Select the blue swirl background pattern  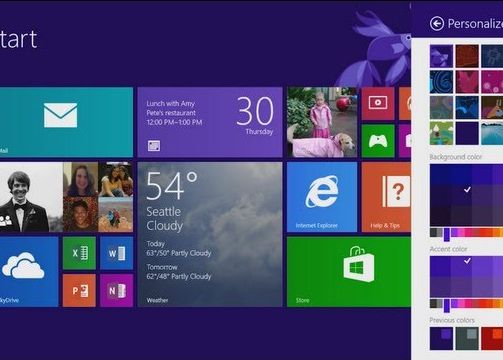(441, 82)
